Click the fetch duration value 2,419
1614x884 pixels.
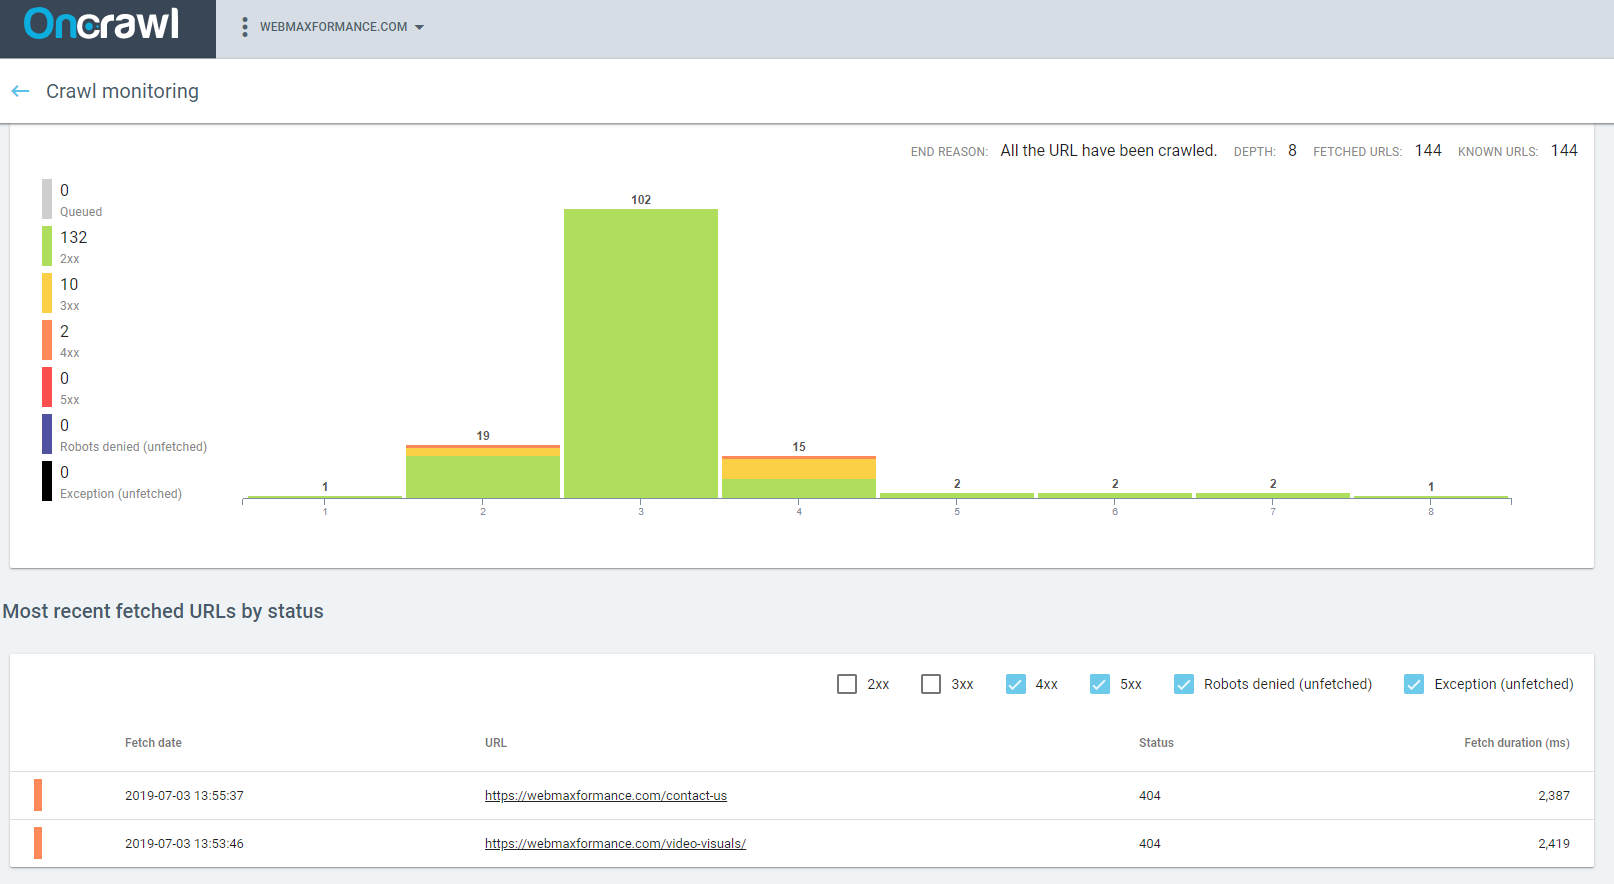1554,844
